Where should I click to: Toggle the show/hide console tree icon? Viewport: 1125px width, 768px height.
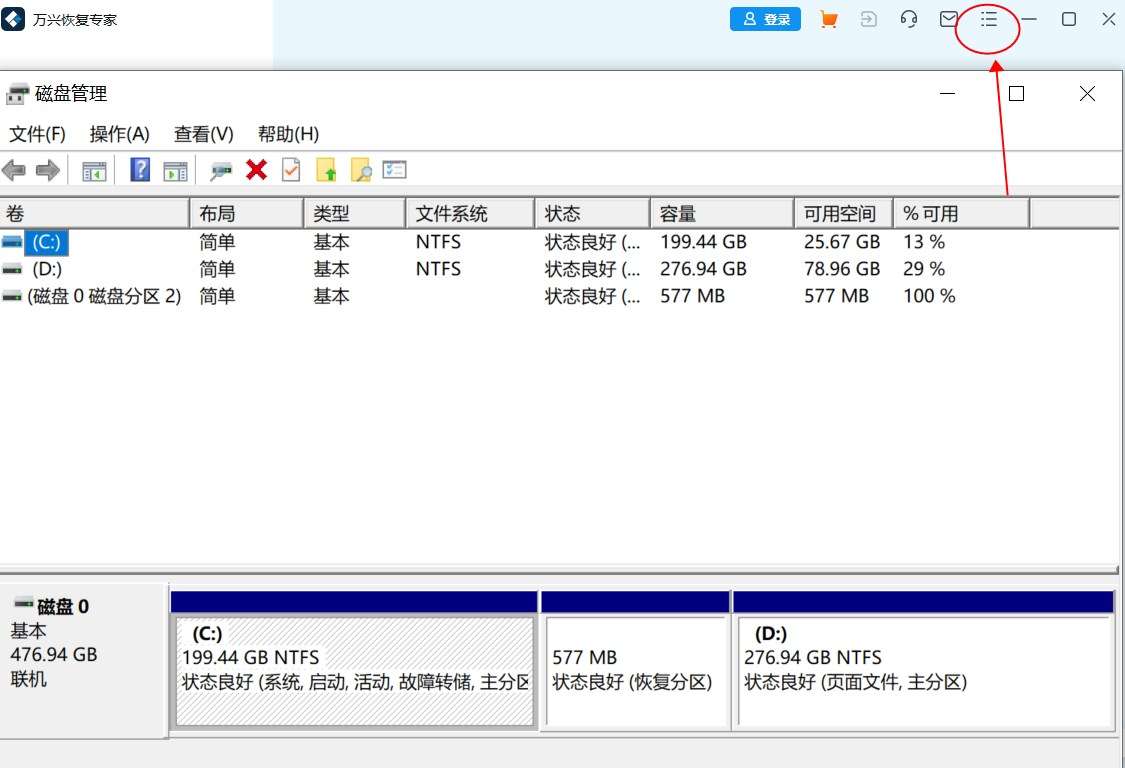click(x=94, y=171)
